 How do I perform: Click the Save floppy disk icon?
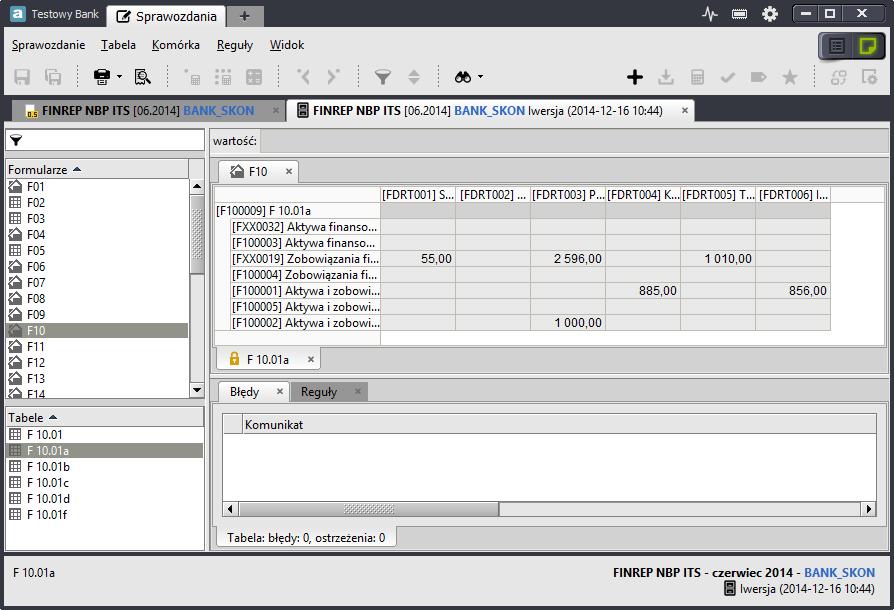click(x=22, y=77)
